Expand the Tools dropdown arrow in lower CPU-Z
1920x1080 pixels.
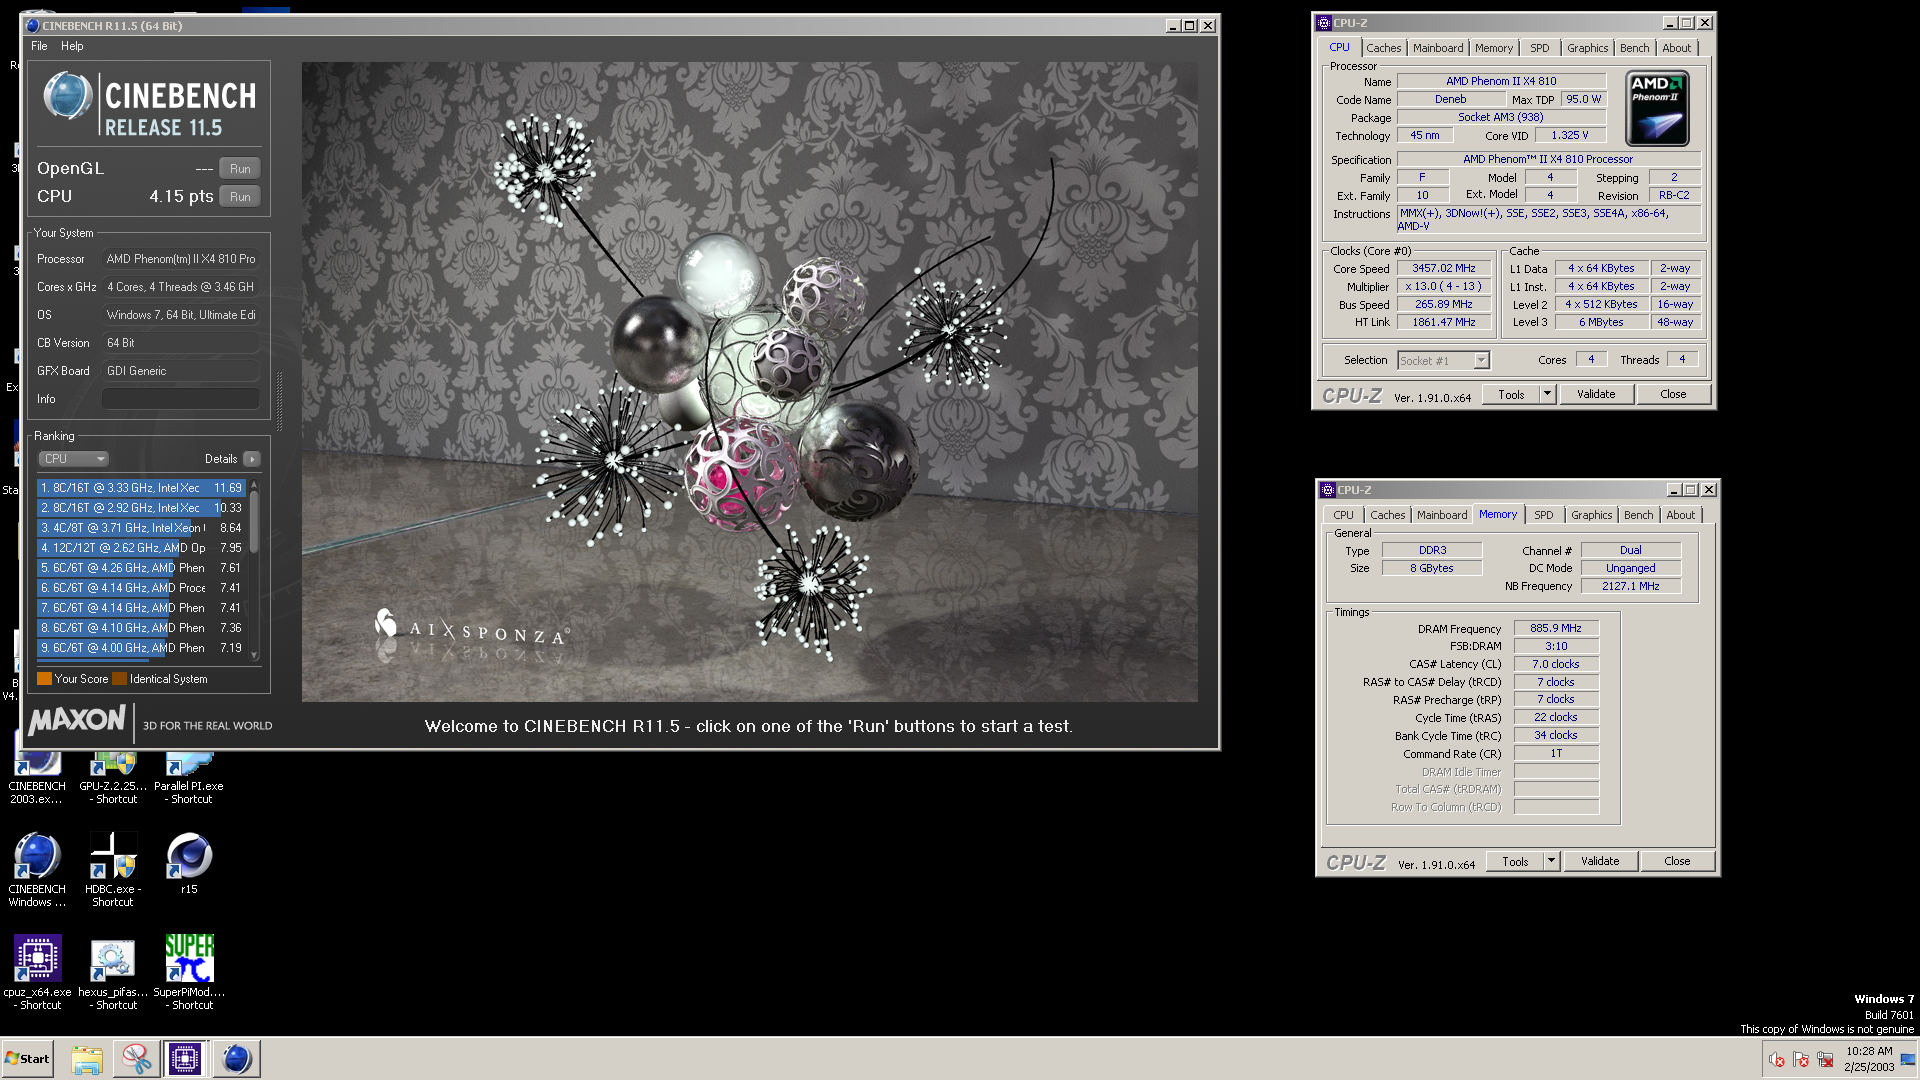(1551, 861)
